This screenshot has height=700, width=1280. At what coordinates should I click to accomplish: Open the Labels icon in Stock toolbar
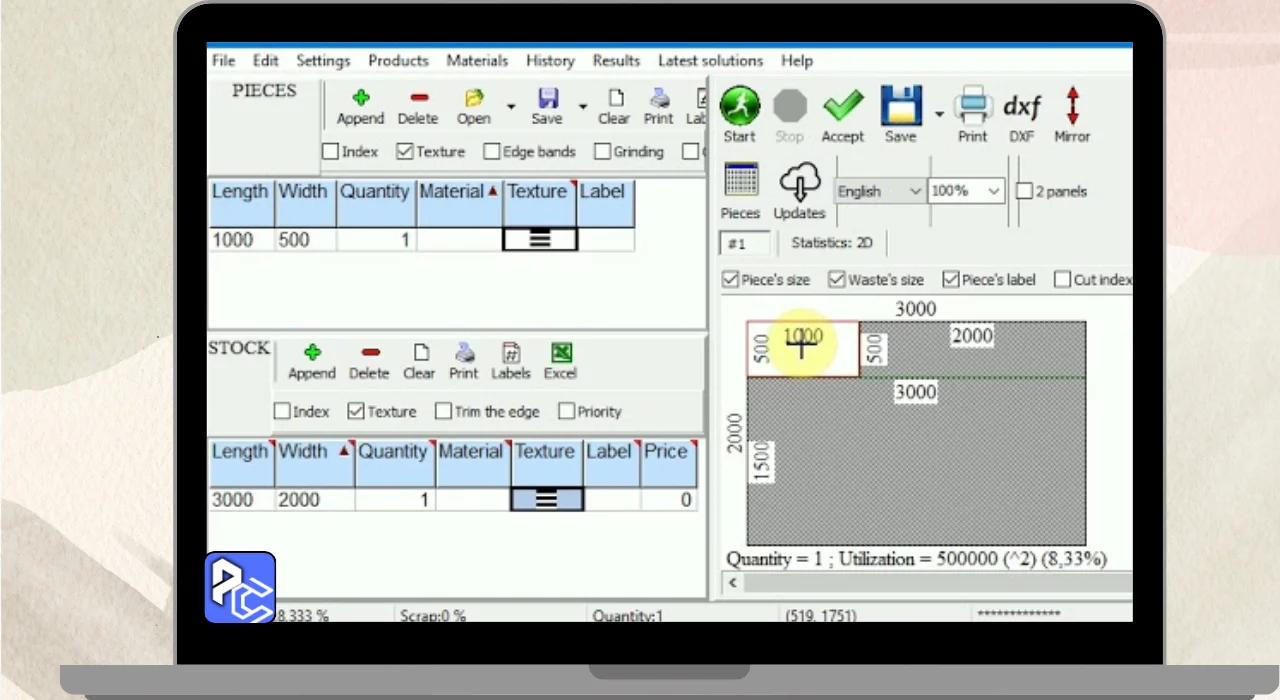[510, 353]
